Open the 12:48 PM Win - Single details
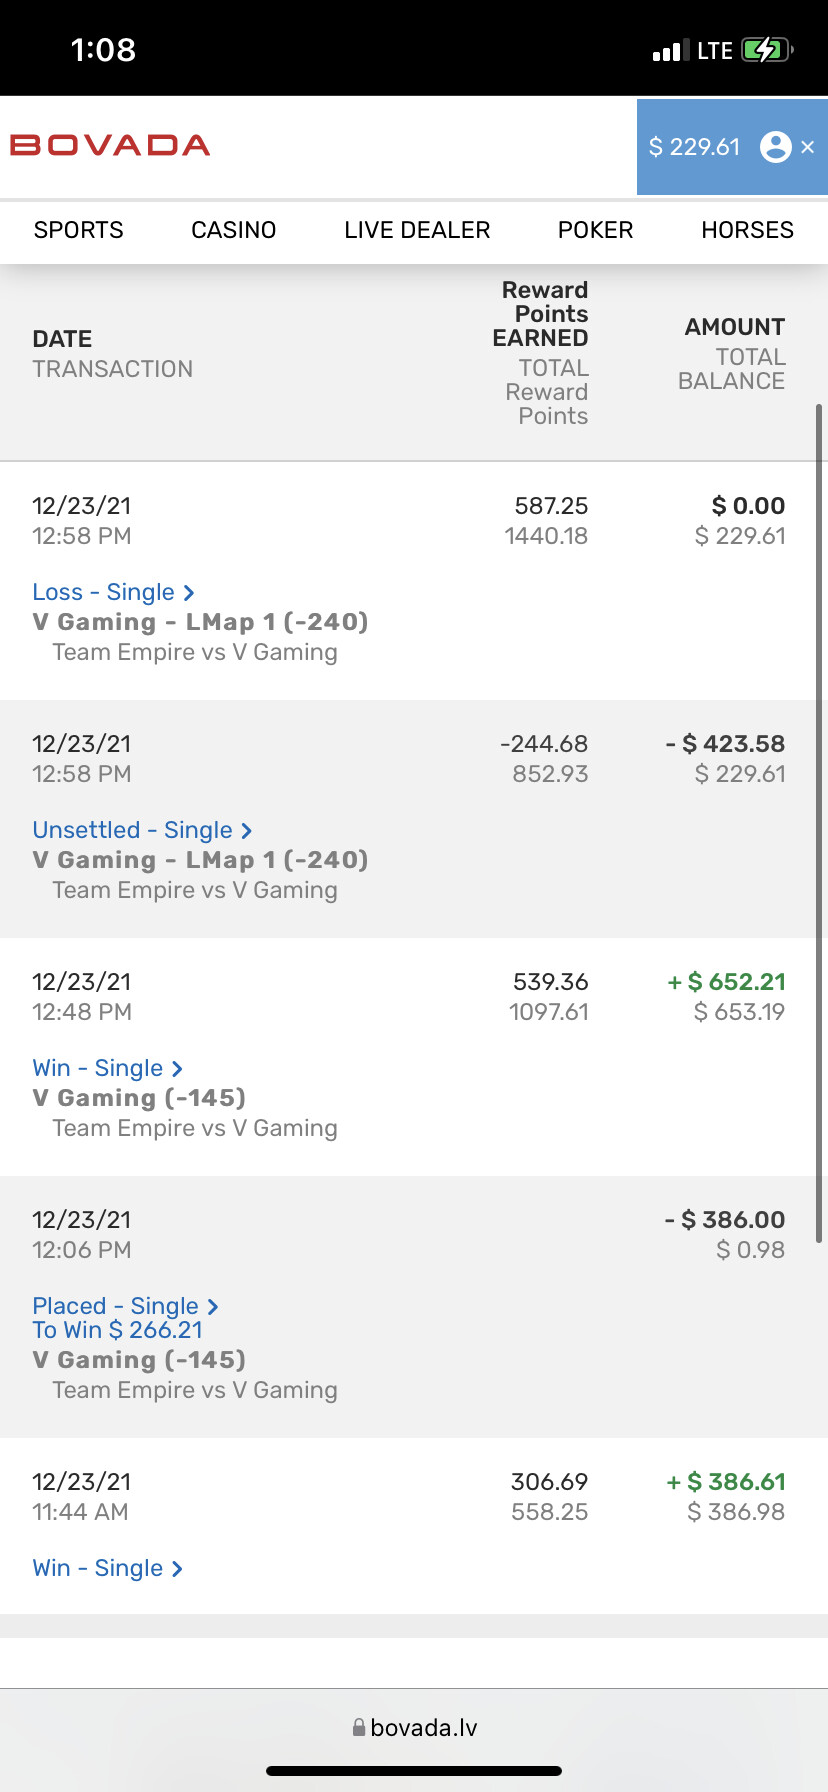Image resolution: width=828 pixels, height=1792 pixels. coord(107,1068)
